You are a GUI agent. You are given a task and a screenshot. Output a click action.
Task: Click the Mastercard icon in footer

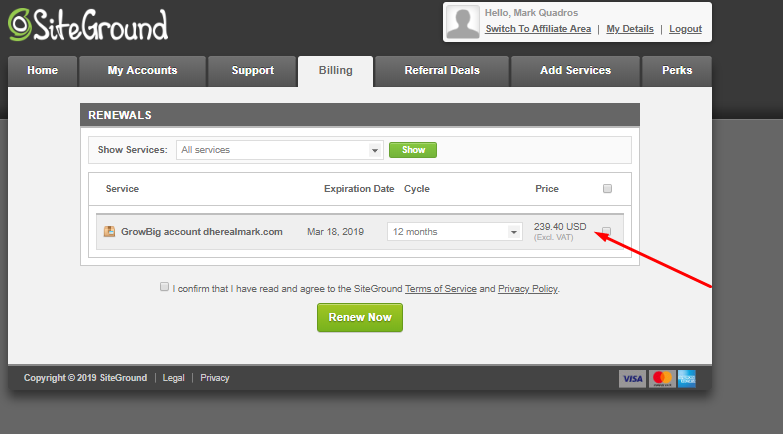click(x=662, y=379)
